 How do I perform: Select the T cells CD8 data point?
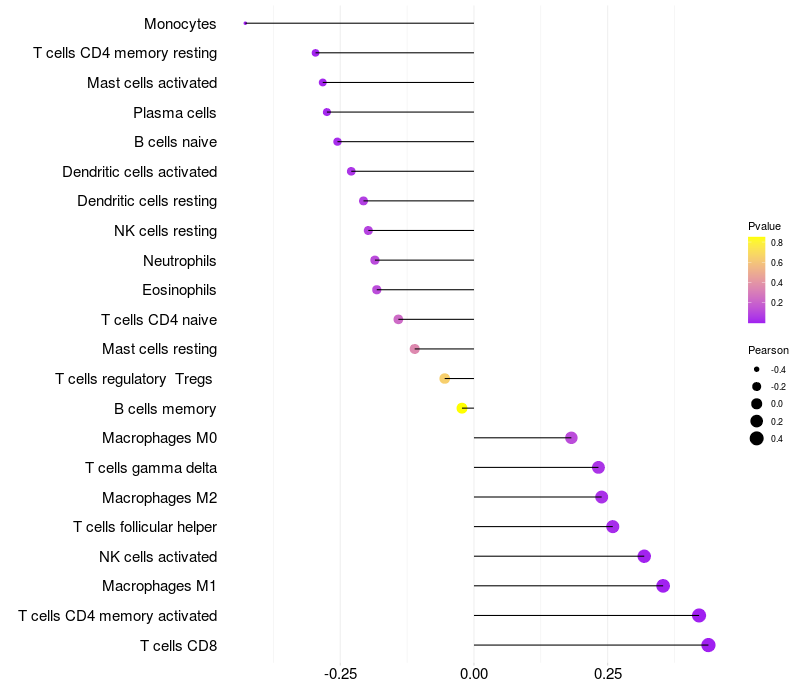click(x=708, y=645)
